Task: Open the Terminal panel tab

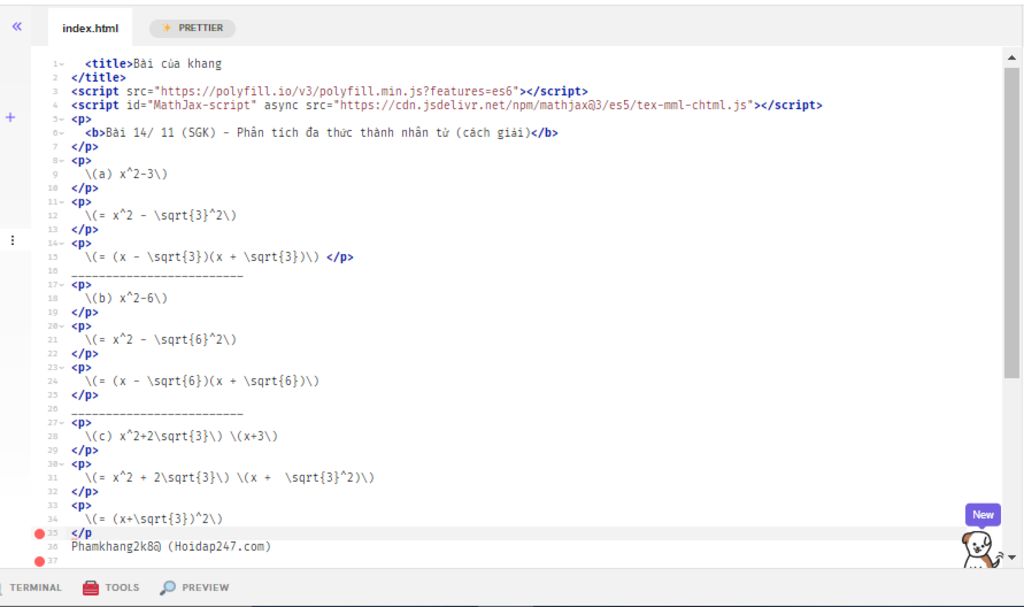Action: (x=35, y=588)
